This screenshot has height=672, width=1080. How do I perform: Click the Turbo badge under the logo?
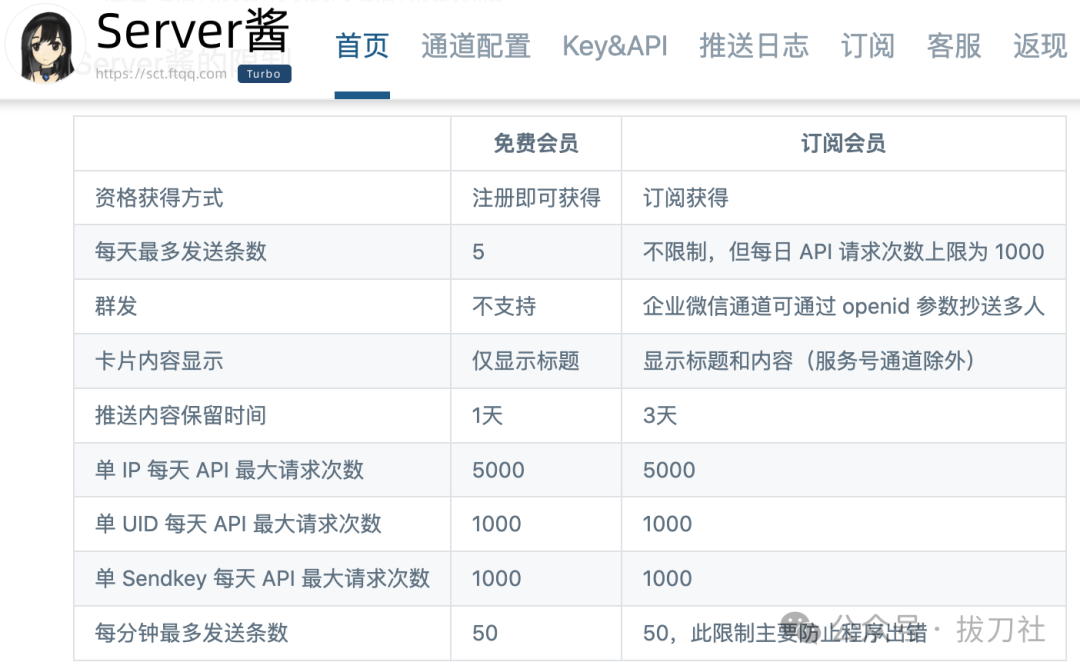pos(264,74)
